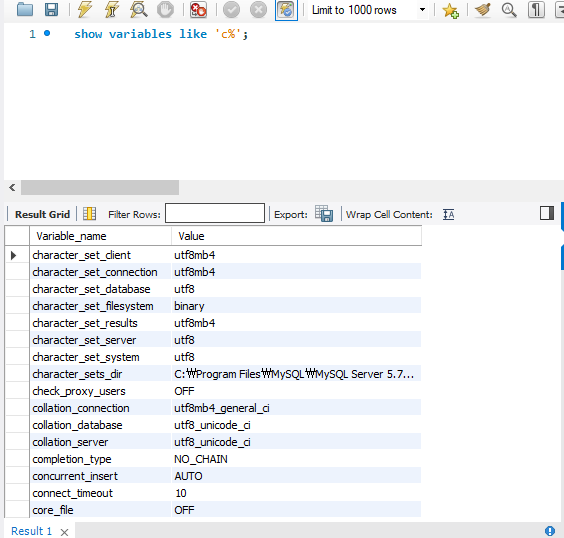The height and width of the screenshot is (538, 564).
Task: Select the Result 1 tab
Action: coord(31,531)
